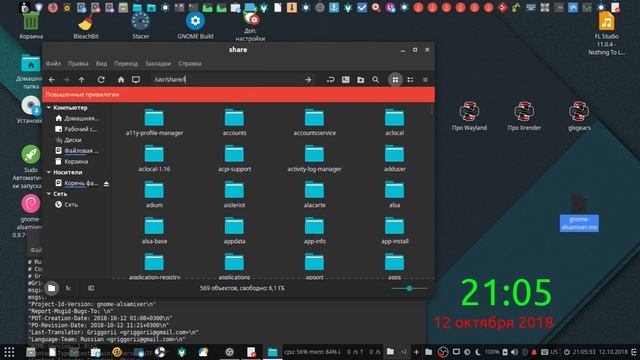The image size is (640, 360).
Task: Select the alsa folder
Action: click(x=394, y=195)
